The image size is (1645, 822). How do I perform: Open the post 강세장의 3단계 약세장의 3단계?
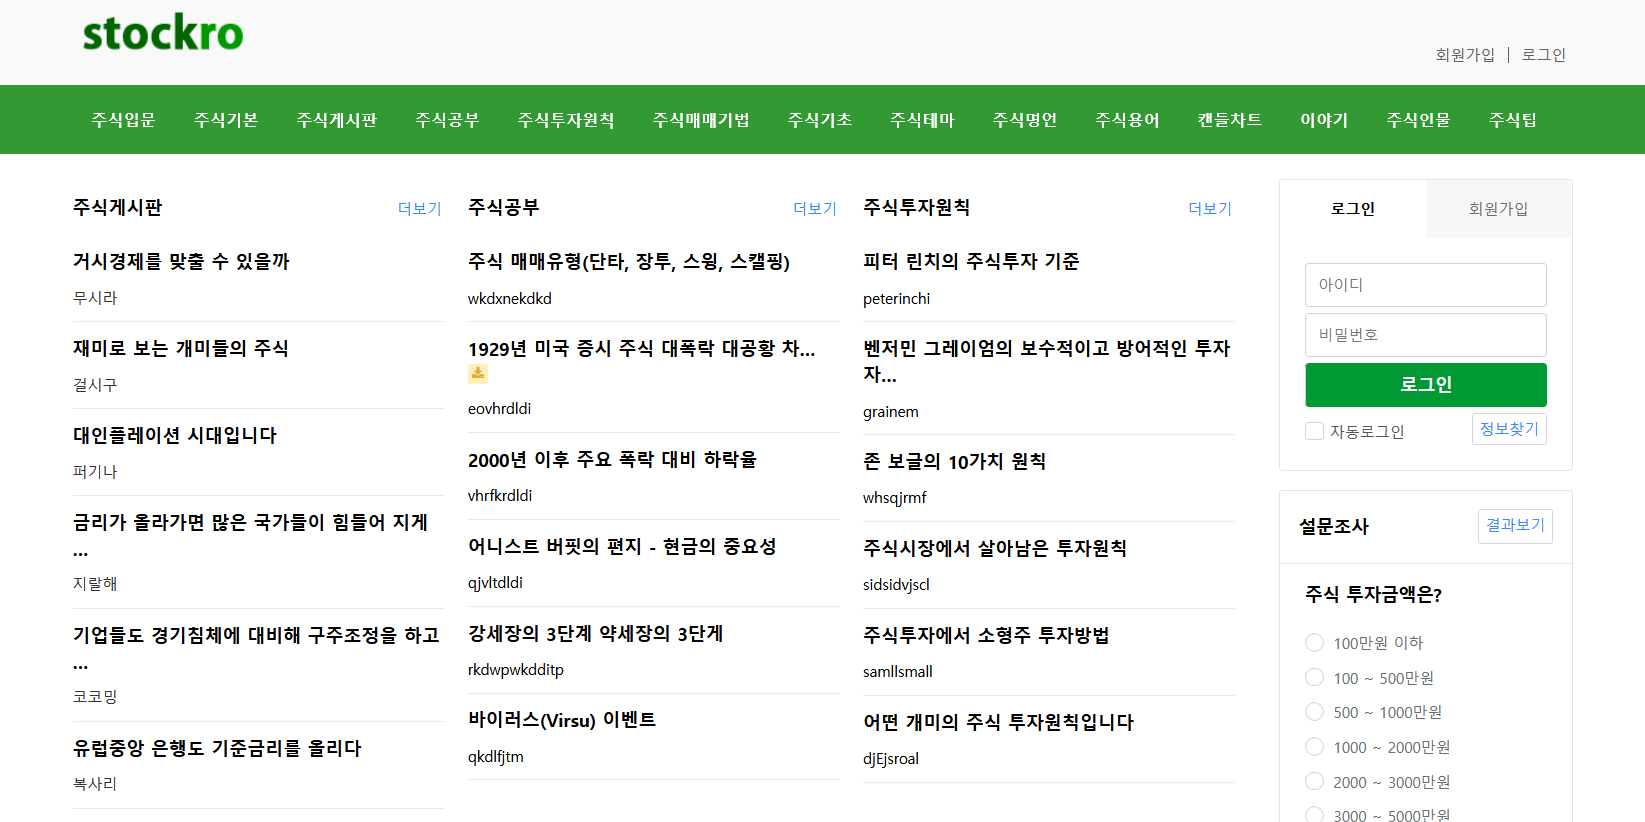(x=596, y=634)
